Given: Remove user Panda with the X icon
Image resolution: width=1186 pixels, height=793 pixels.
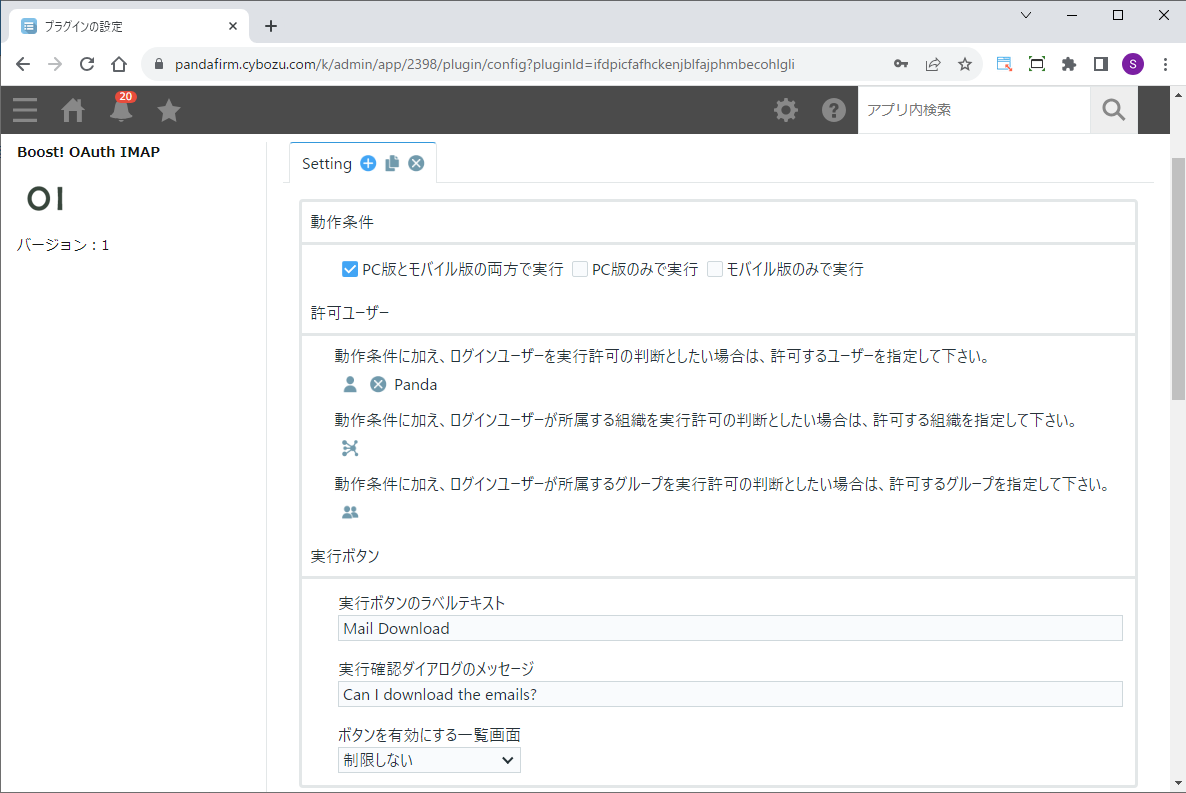Looking at the screenshot, I should 378,384.
